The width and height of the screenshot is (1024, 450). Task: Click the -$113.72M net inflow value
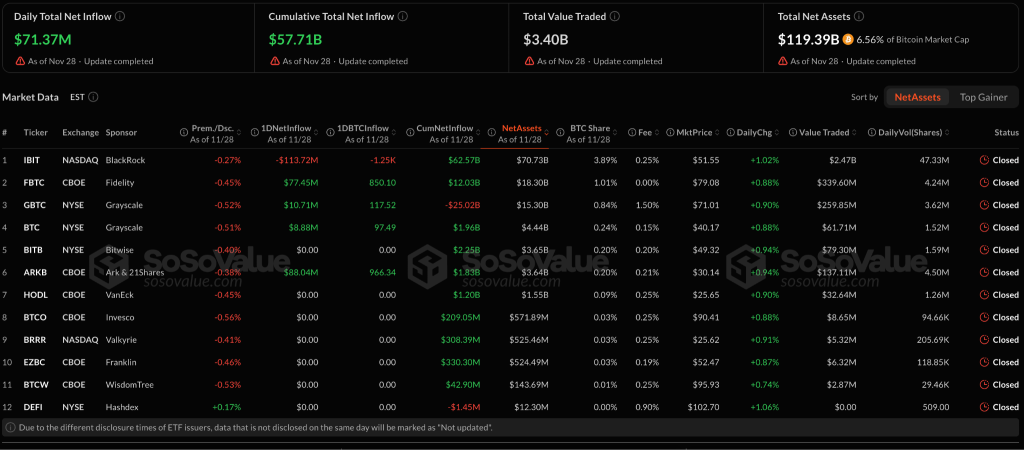pyautogui.click(x=296, y=160)
